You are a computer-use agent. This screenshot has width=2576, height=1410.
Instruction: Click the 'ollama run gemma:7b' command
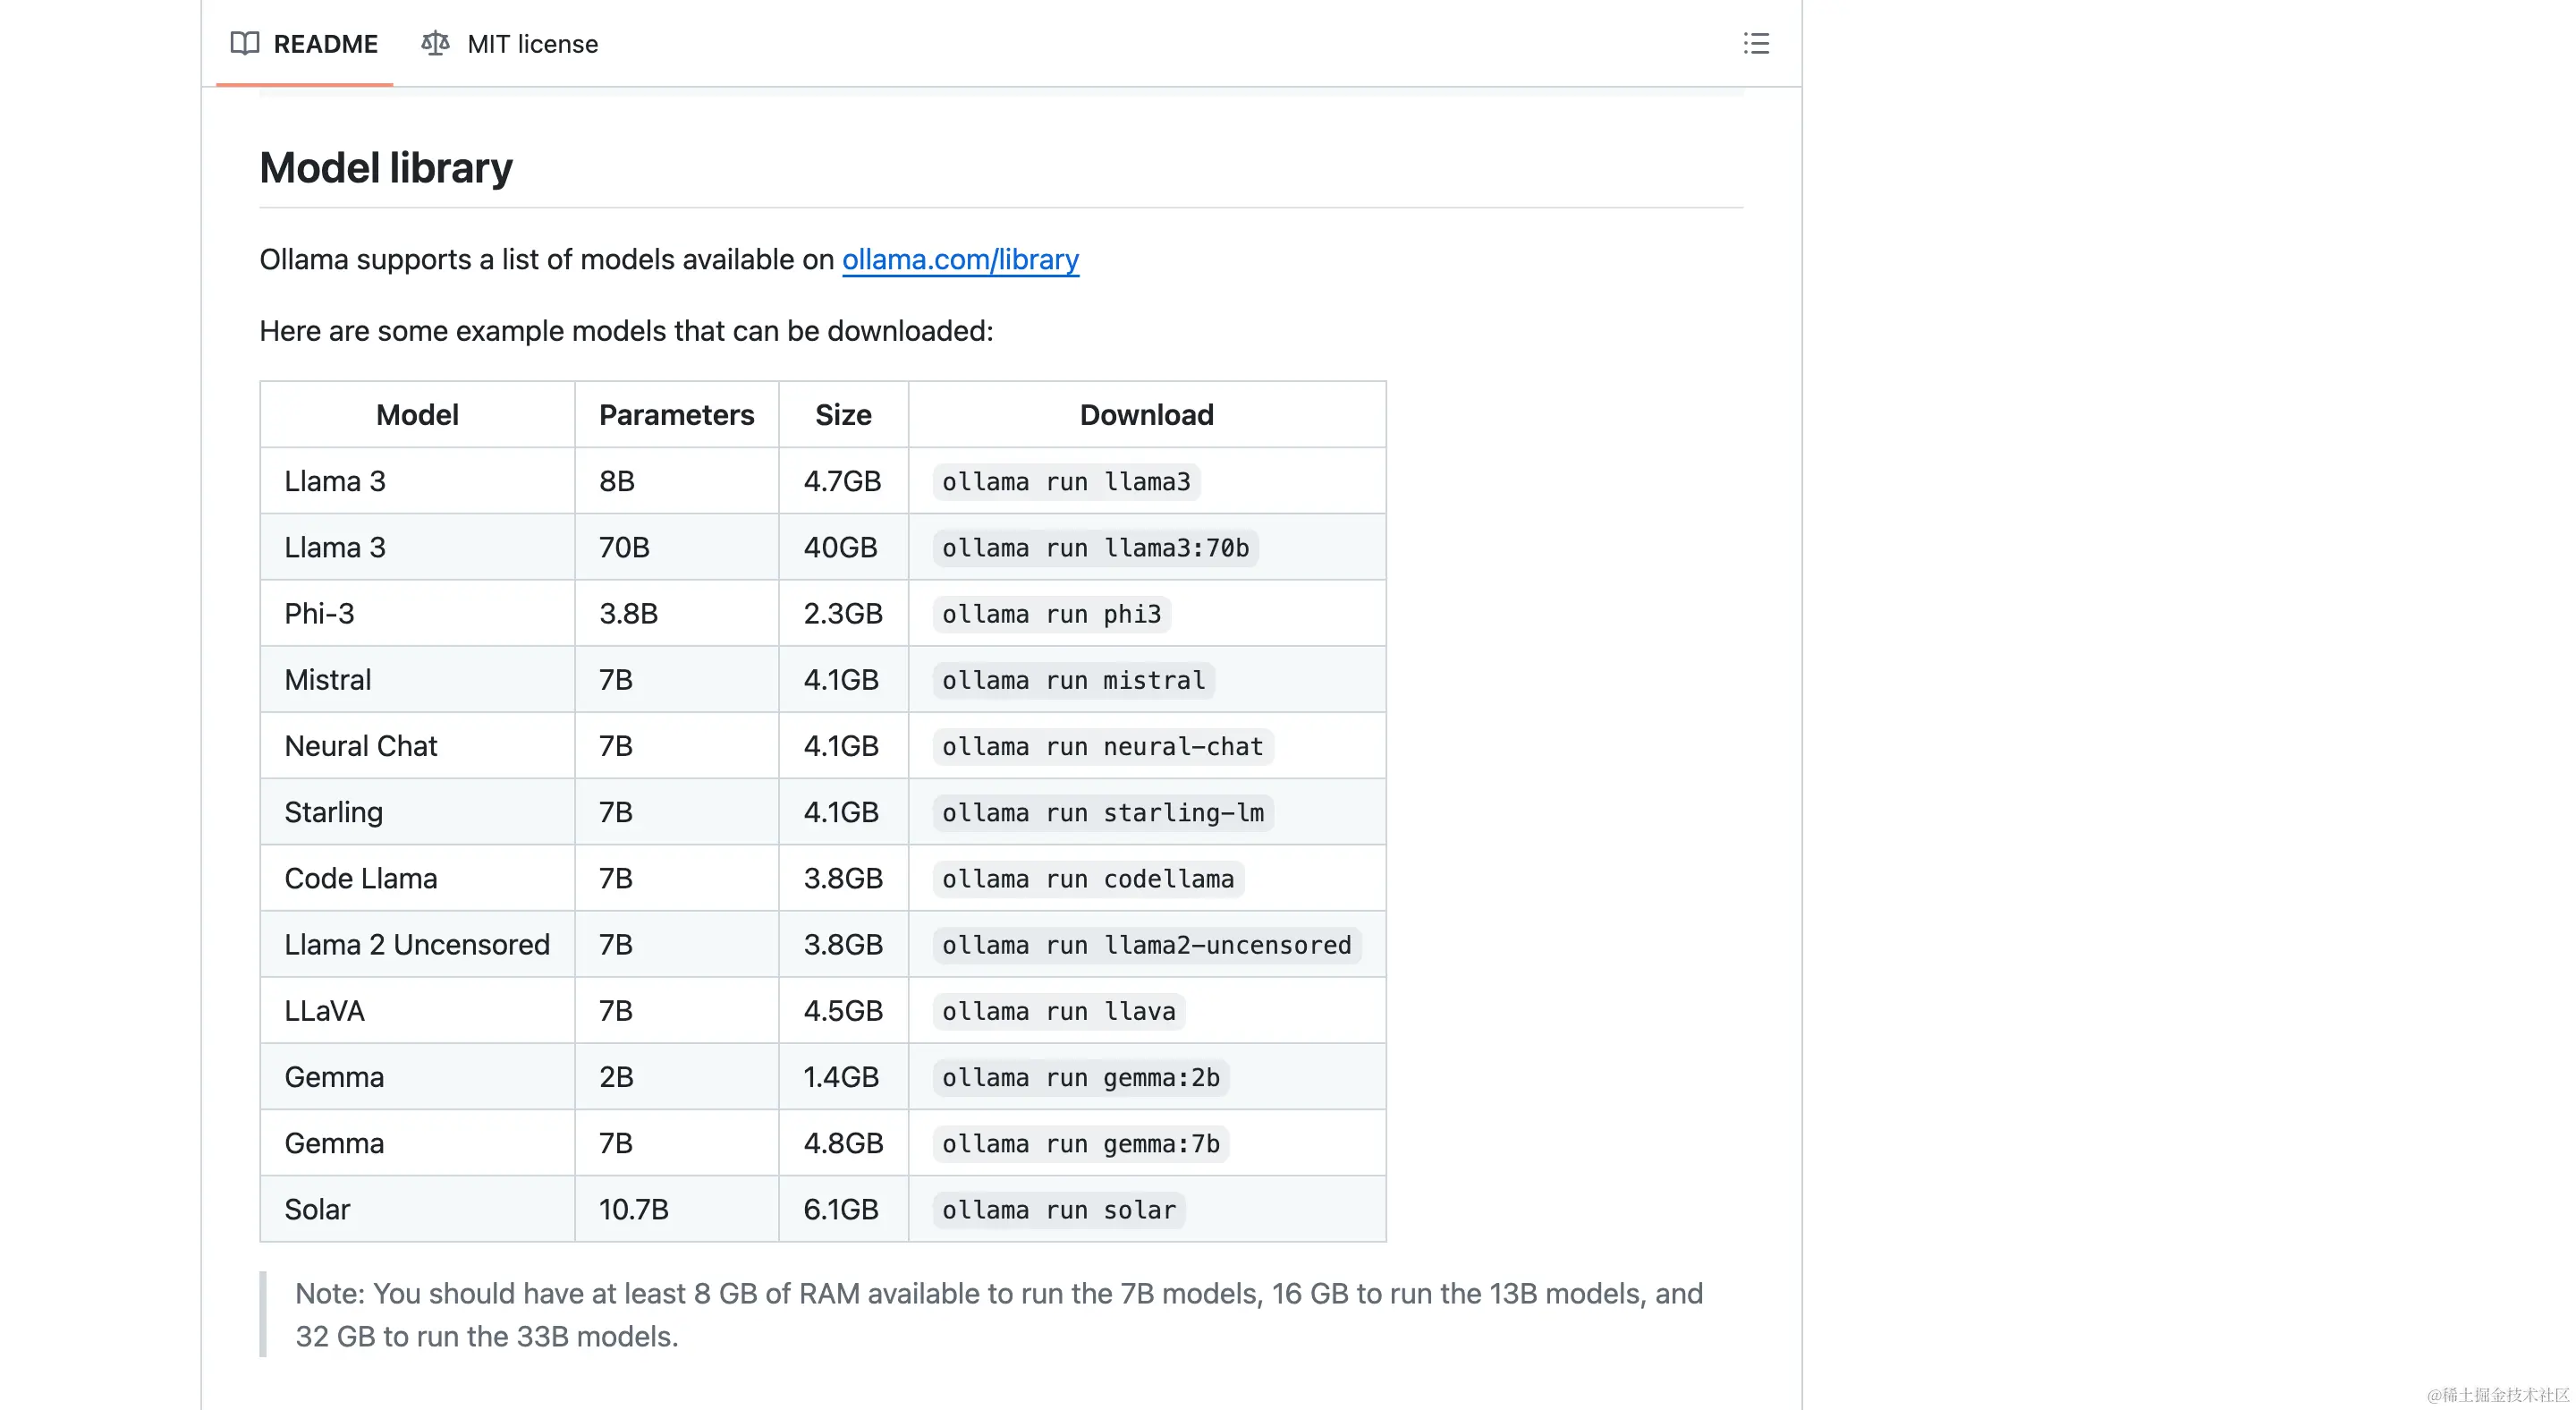point(1080,1144)
